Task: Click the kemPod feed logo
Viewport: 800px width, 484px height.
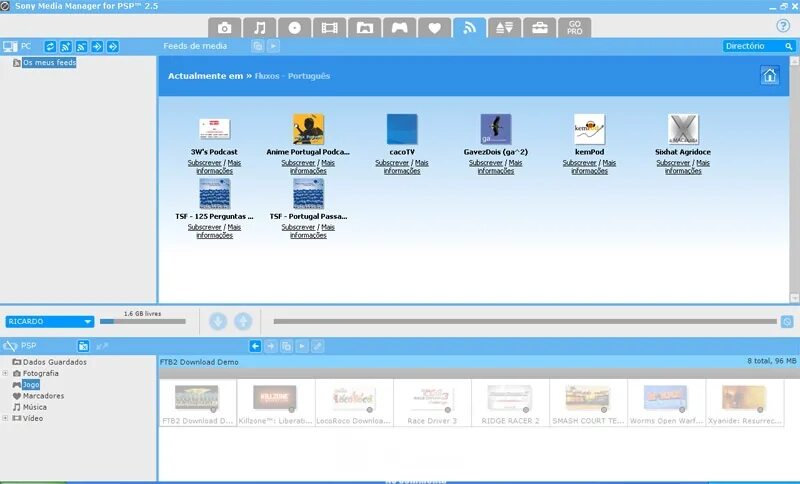Action: point(589,129)
